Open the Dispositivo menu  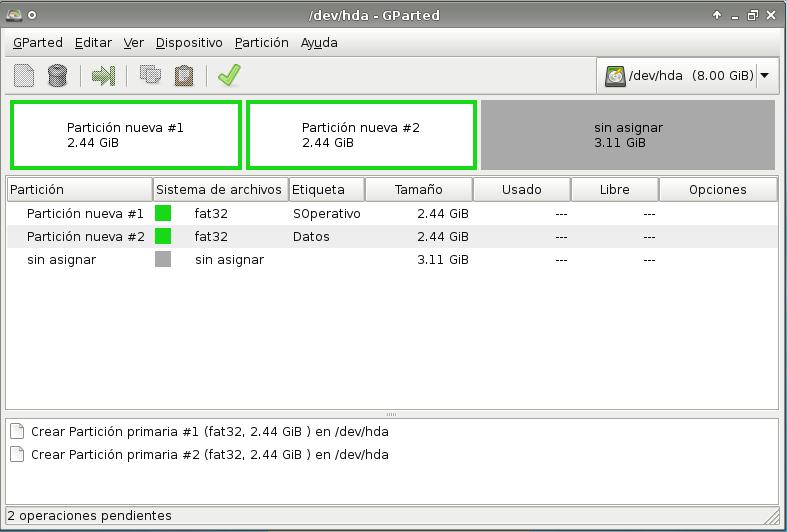189,43
